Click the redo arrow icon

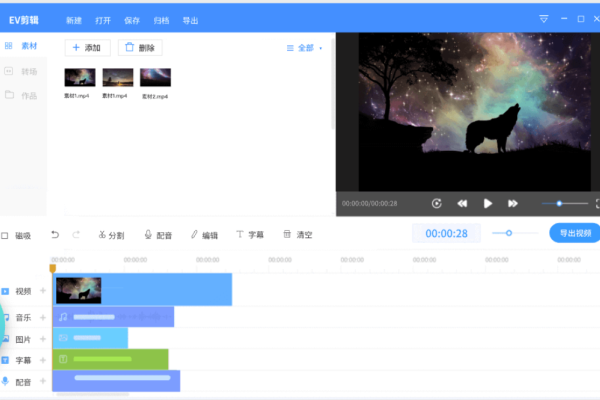coord(76,235)
